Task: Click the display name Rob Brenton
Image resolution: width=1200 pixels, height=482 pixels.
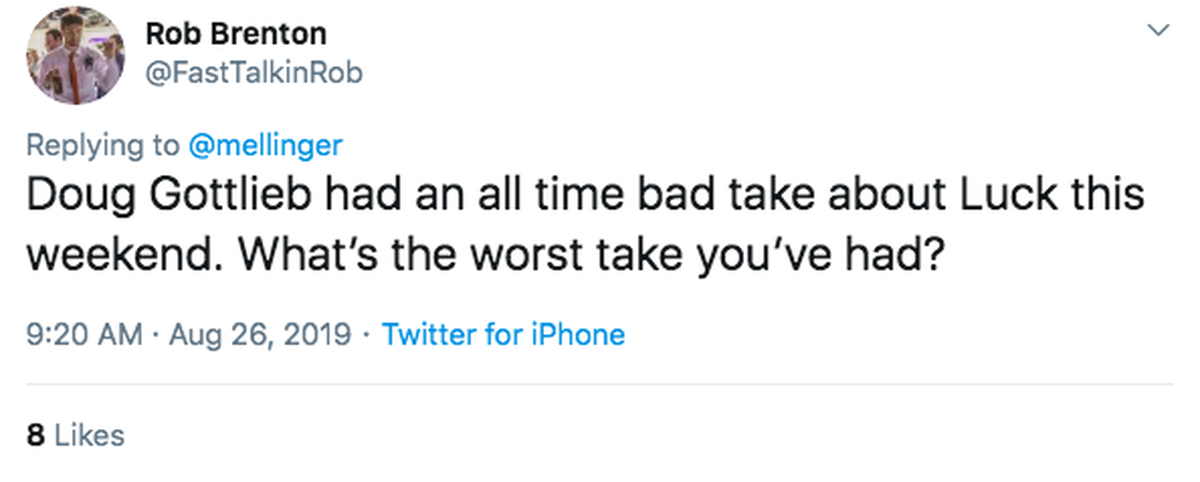Action: pos(236,34)
